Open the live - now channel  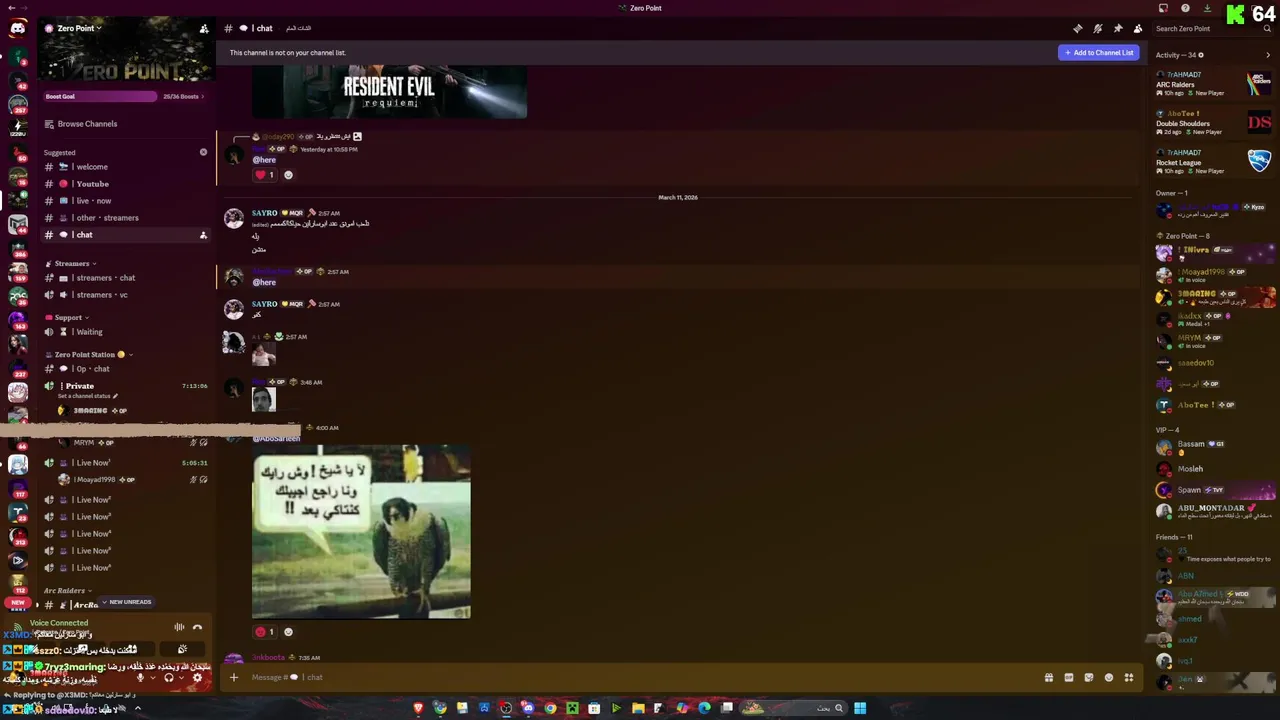pyautogui.click(x=125, y=201)
